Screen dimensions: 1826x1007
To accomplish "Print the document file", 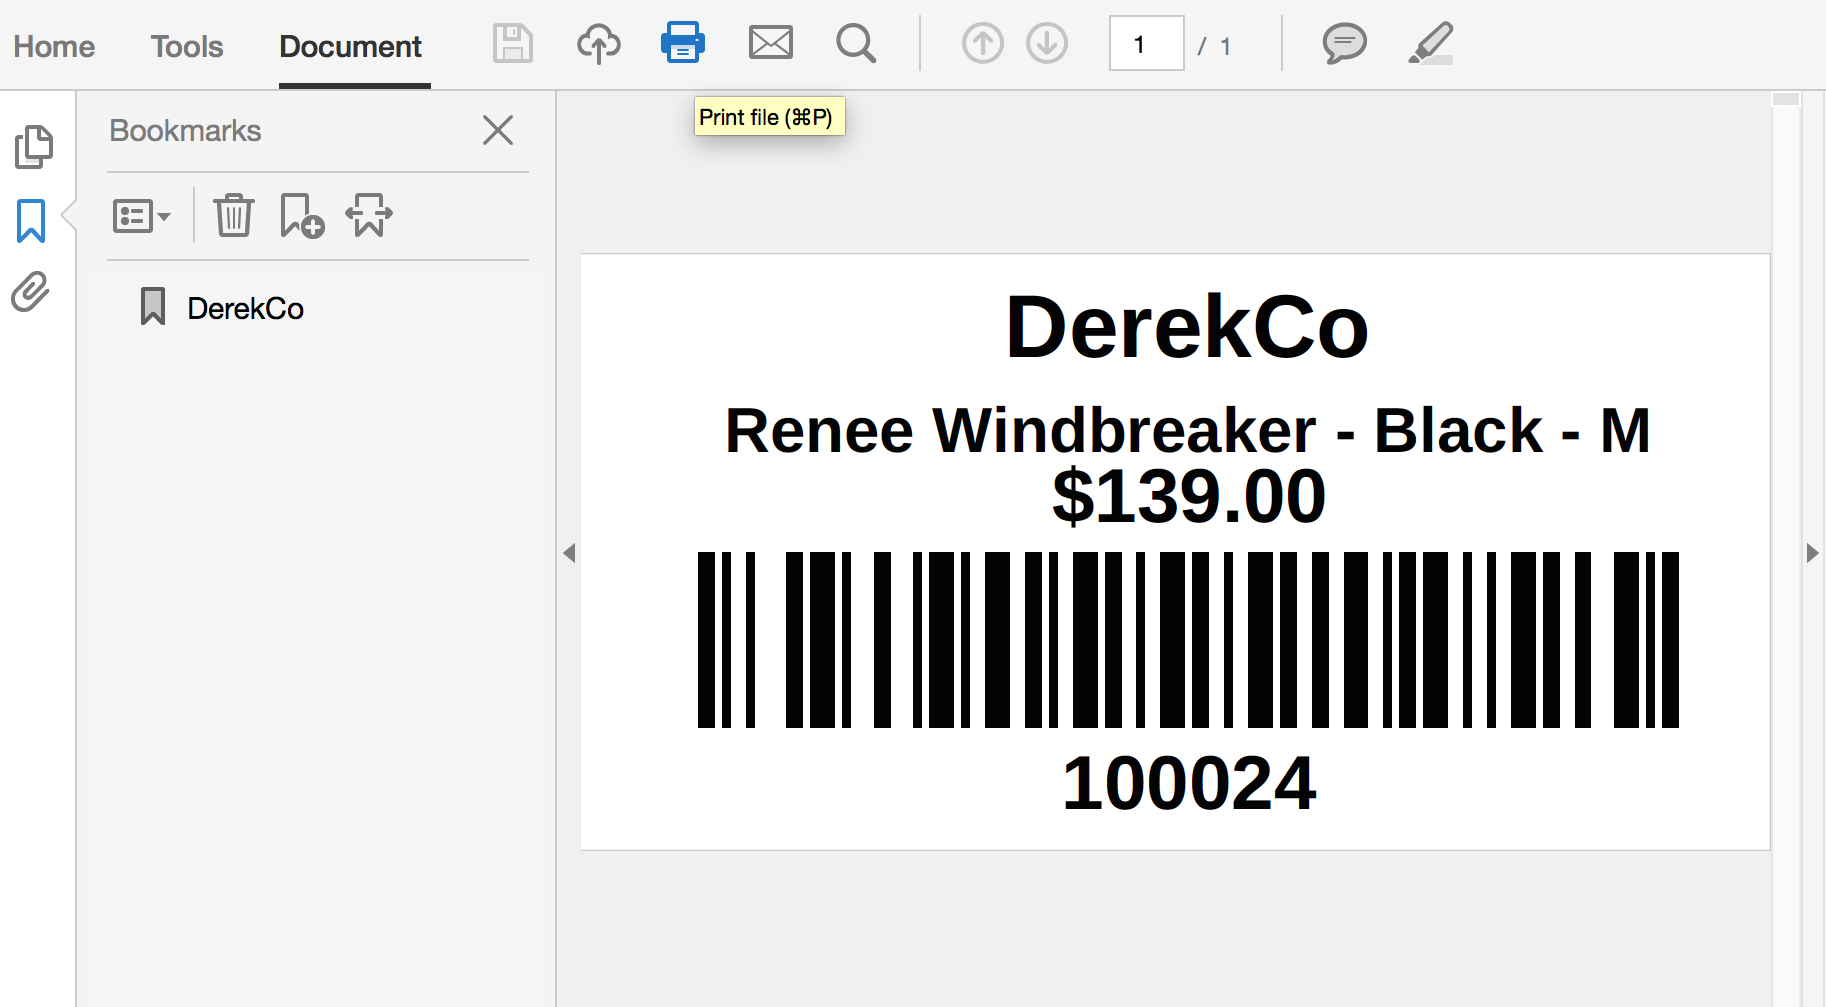I will click(x=683, y=43).
